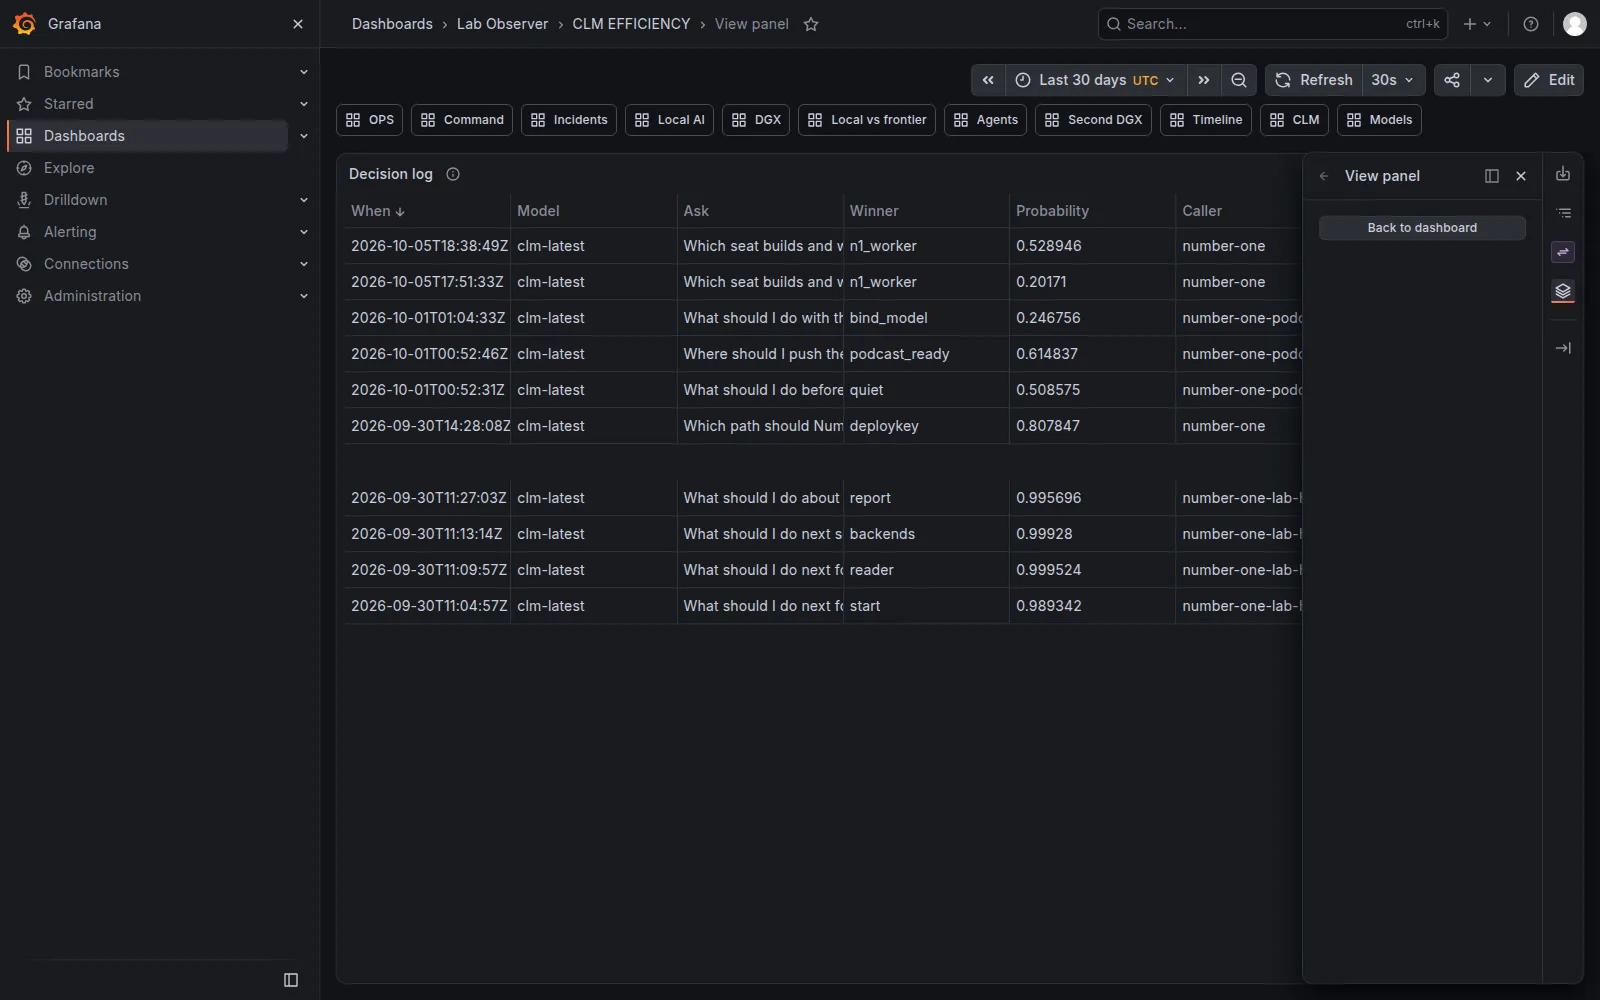The image size is (1600, 1000).
Task: Open the dropdown arrow beside share
Action: pos(1488,80)
